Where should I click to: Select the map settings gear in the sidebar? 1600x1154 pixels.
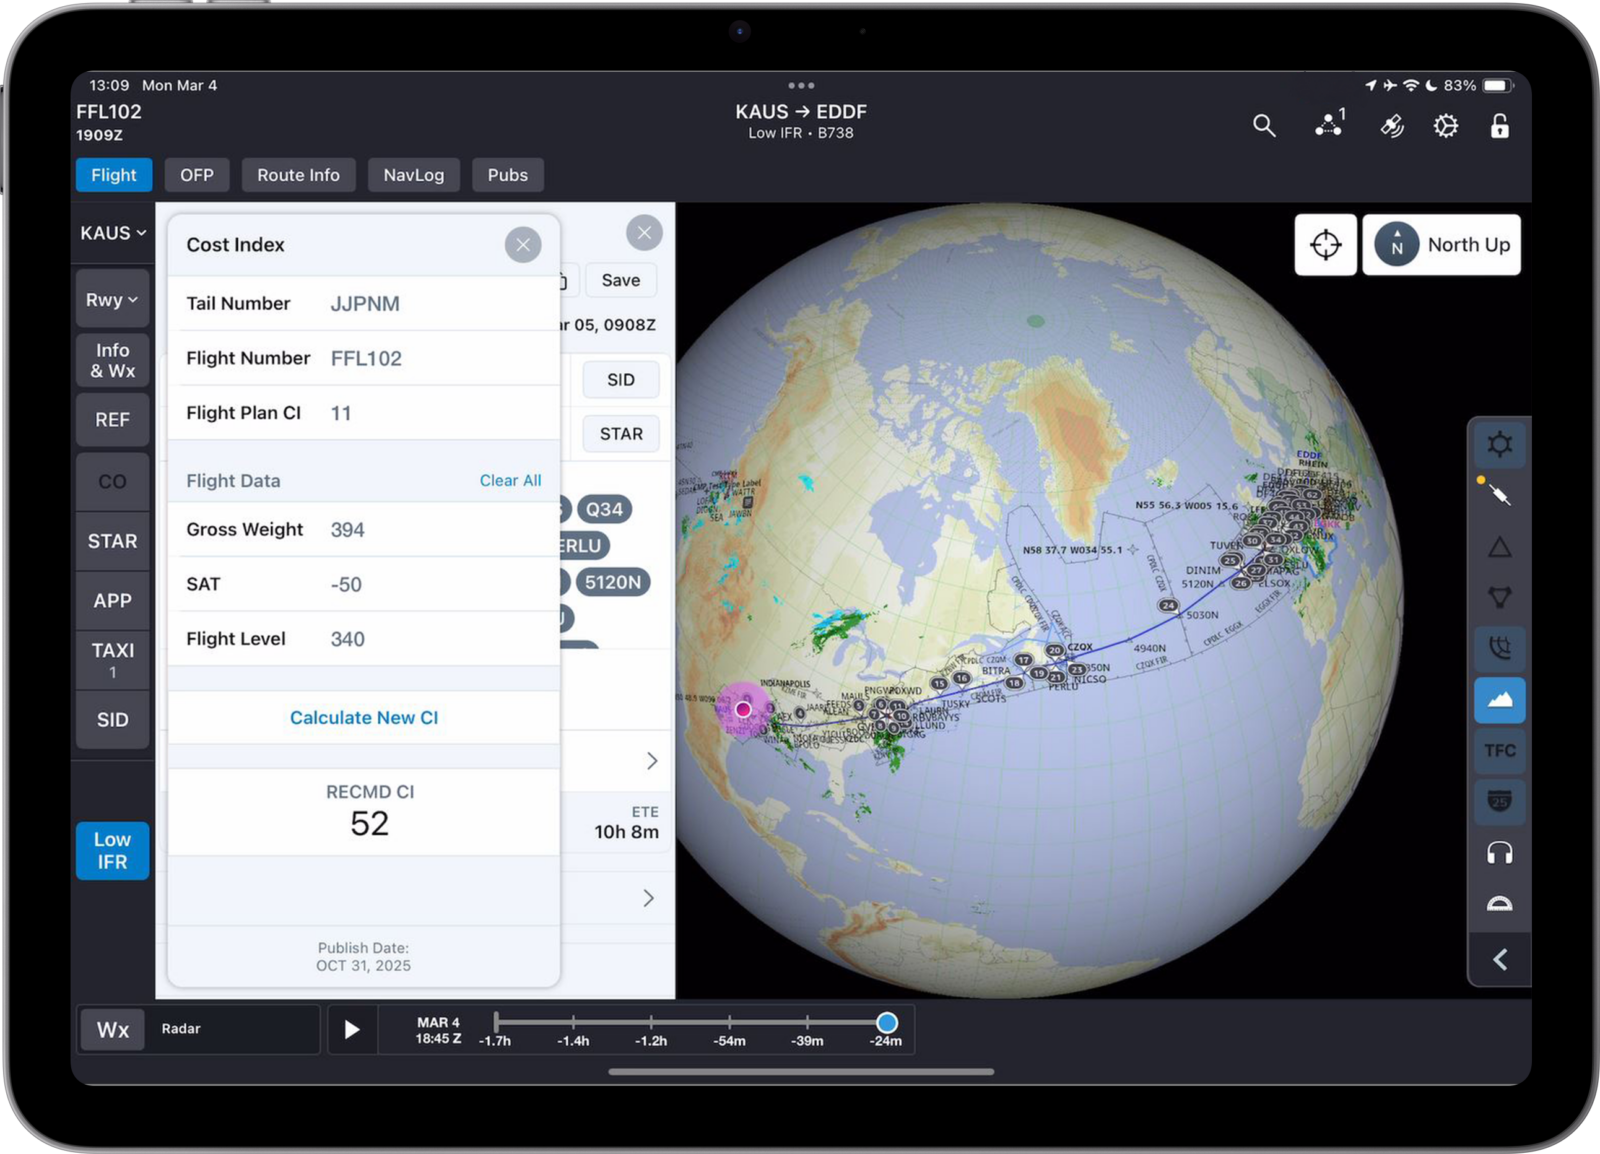[x=1499, y=444]
